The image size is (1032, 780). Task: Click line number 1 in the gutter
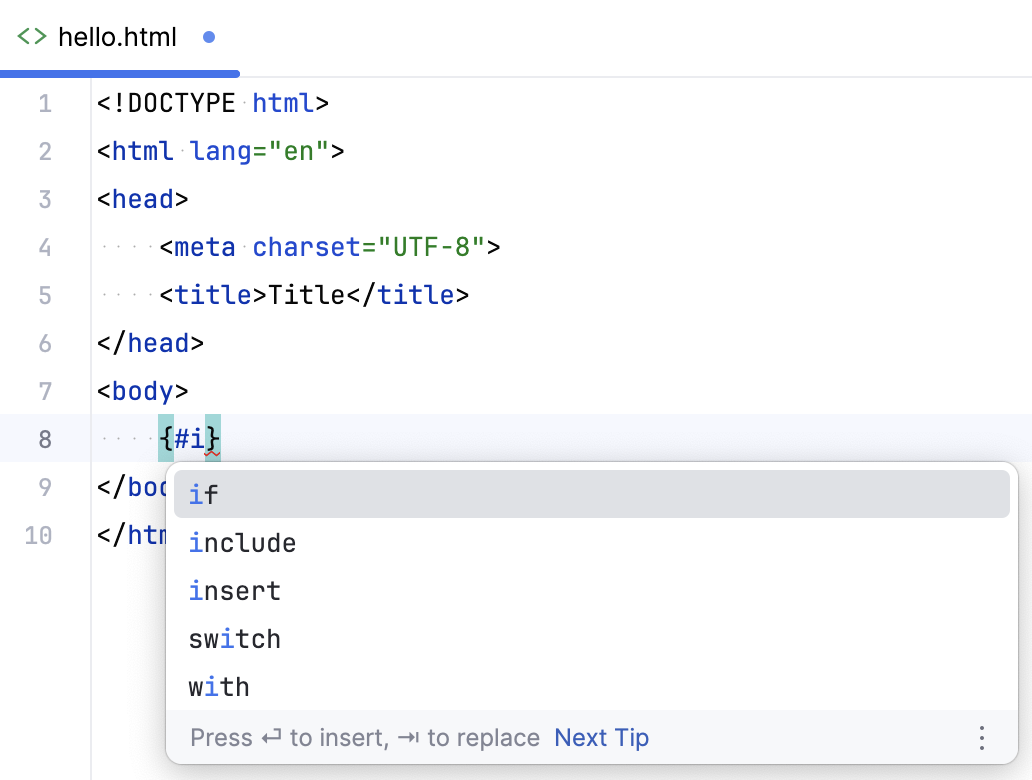44,103
